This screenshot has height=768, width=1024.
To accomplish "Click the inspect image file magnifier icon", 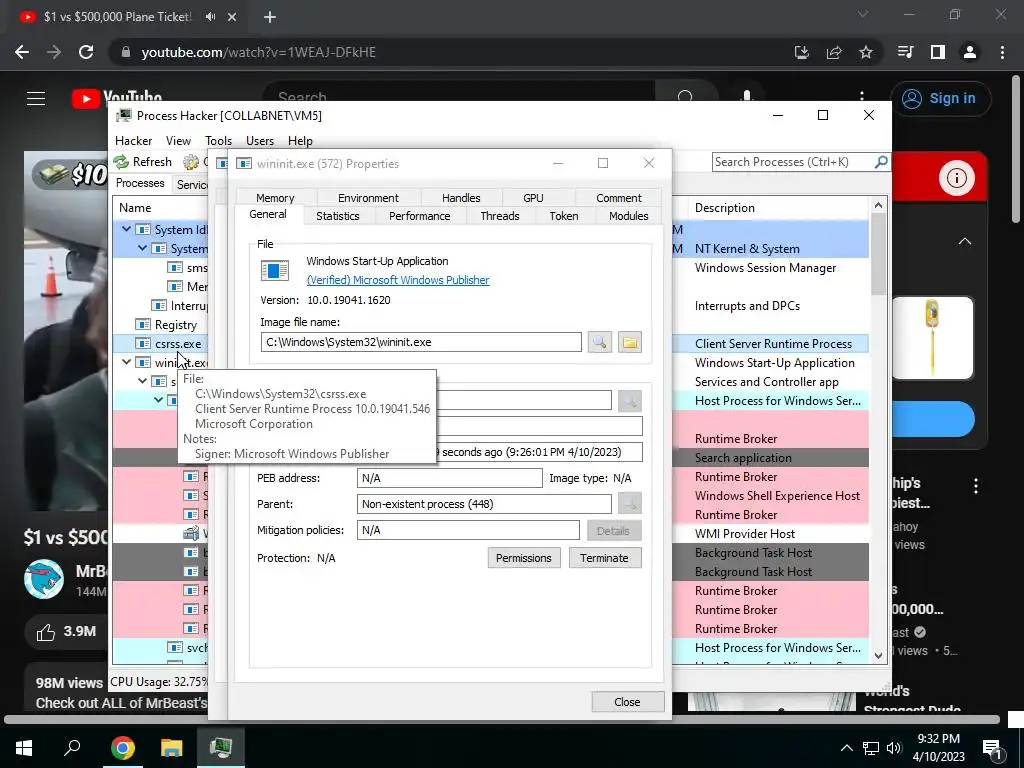I will pyautogui.click(x=600, y=342).
